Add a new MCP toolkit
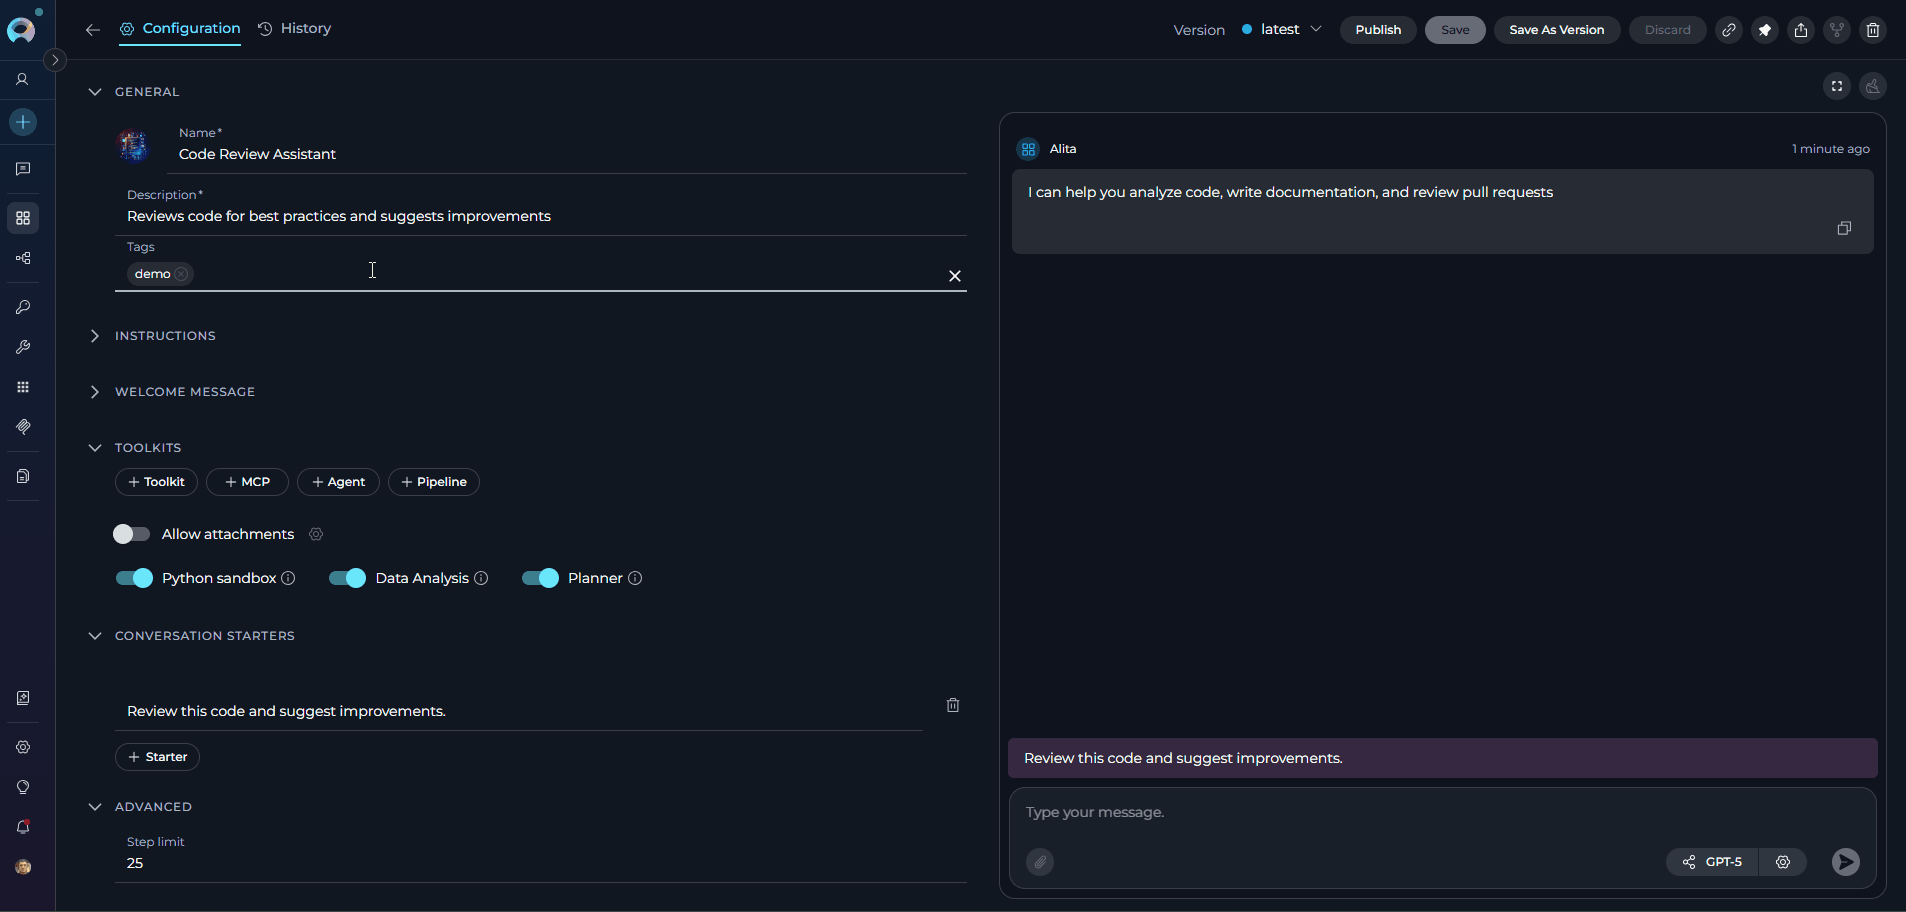This screenshot has width=1906, height=912. (x=247, y=482)
